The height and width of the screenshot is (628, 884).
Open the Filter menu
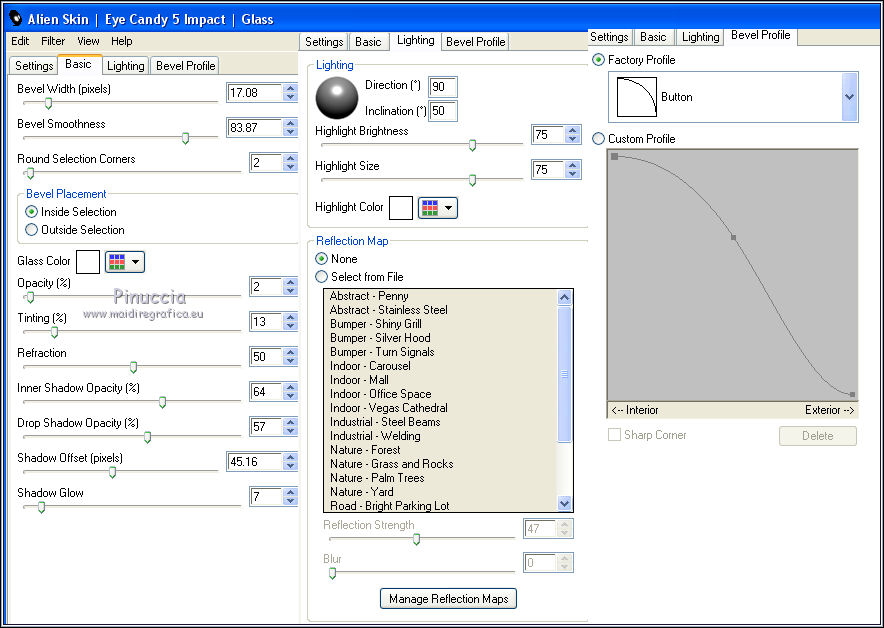pos(53,41)
